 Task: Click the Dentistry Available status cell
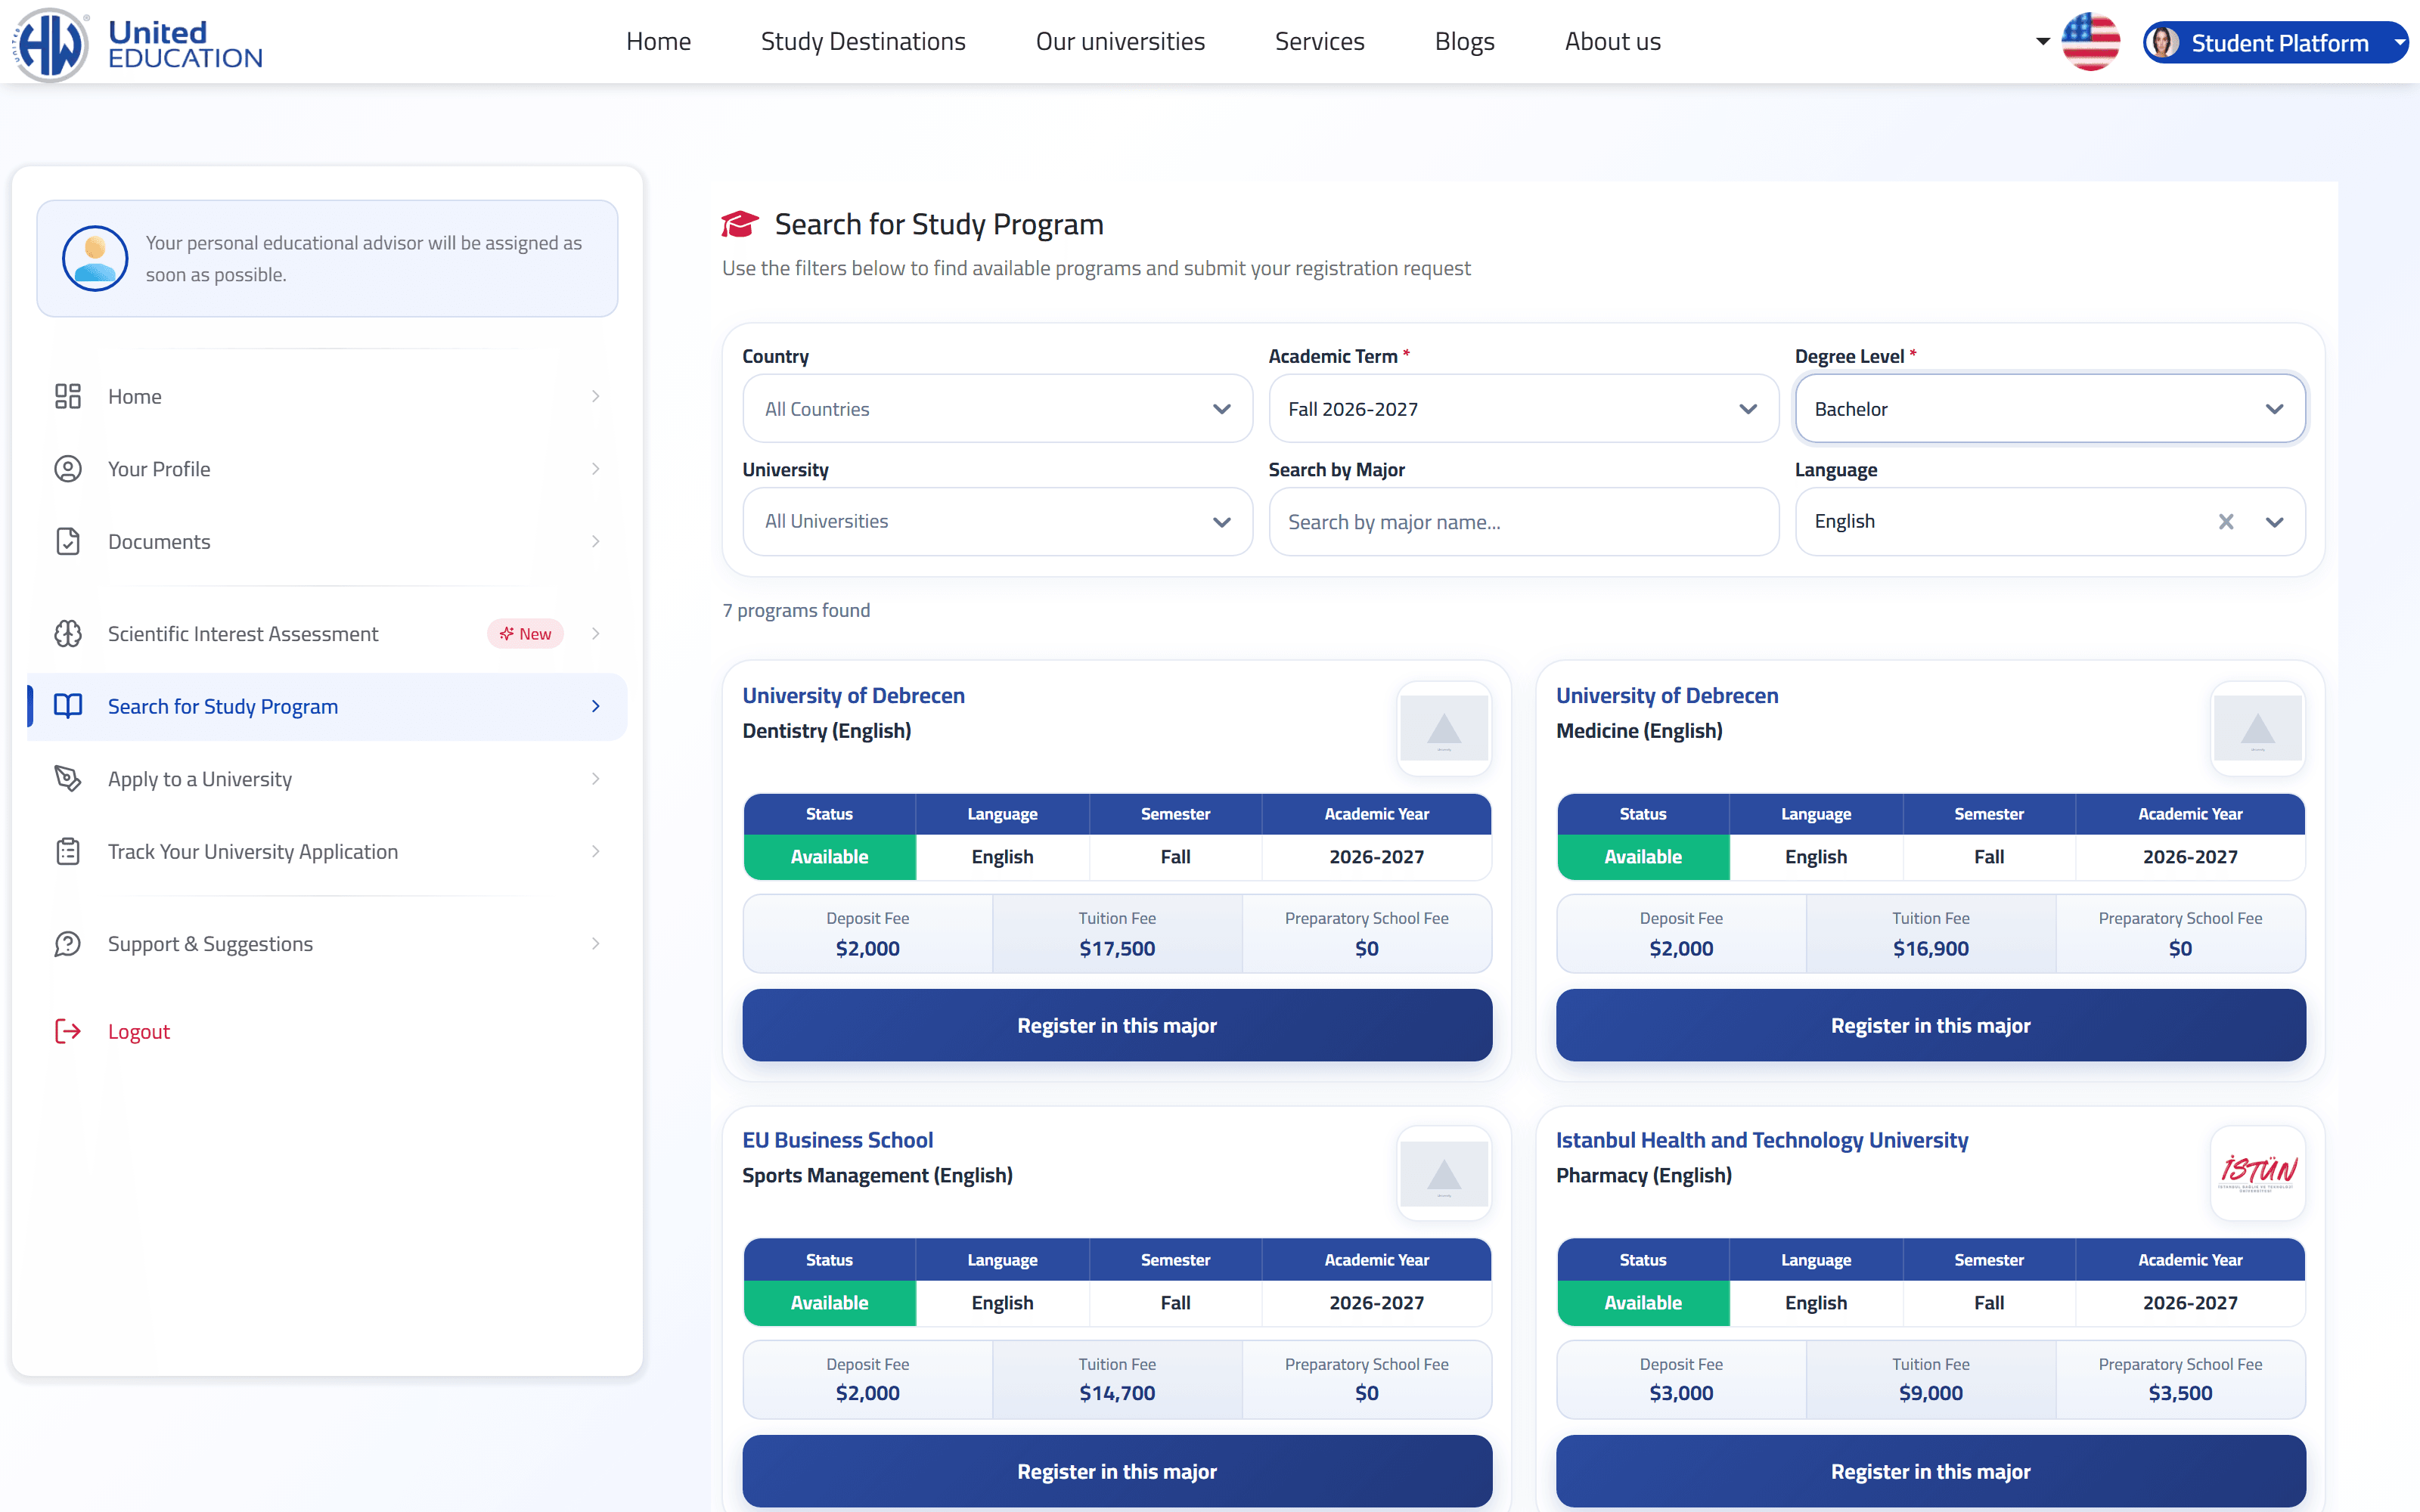829,857
